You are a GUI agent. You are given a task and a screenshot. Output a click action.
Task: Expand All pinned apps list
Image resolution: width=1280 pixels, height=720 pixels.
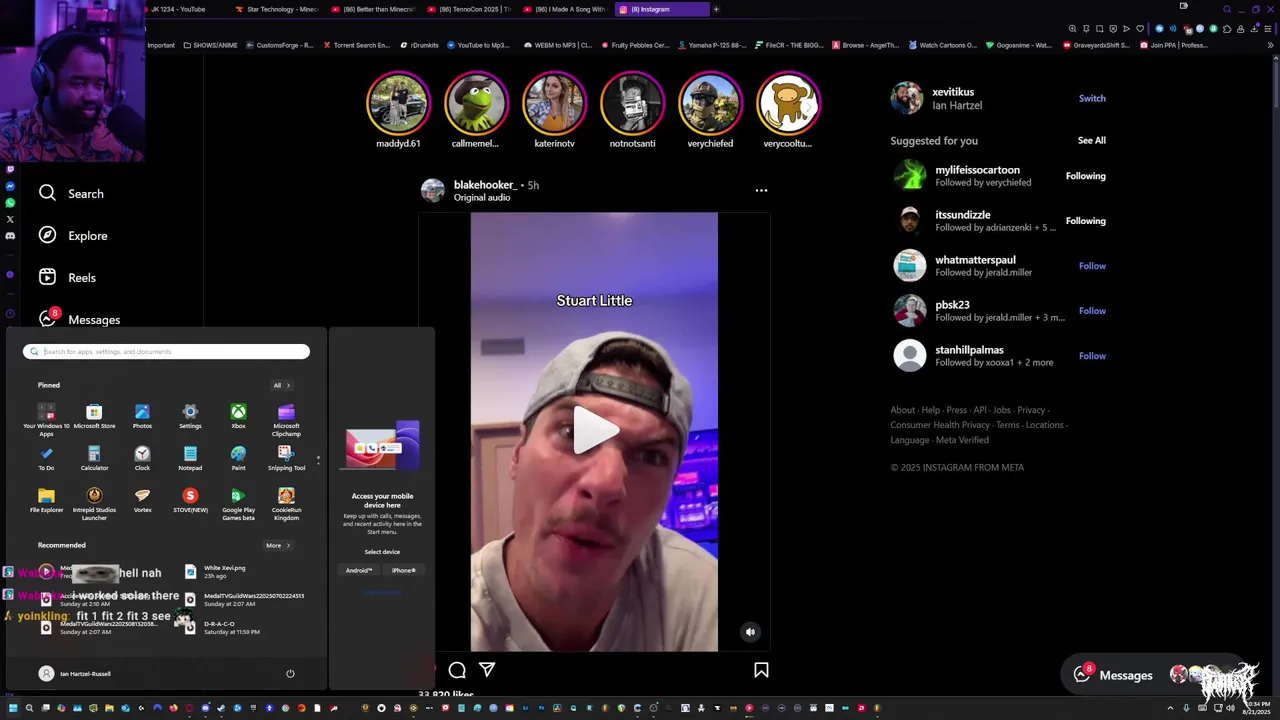pos(281,385)
